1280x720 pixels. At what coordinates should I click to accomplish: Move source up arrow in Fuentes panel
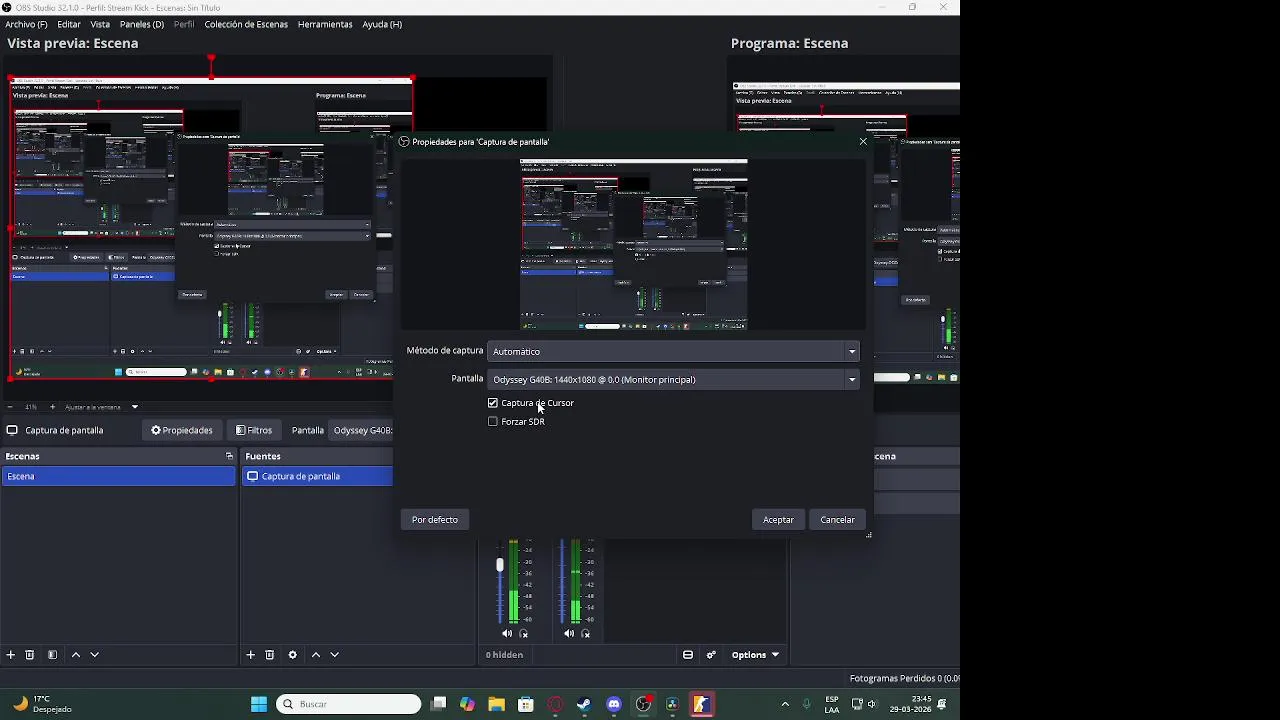pos(316,655)
